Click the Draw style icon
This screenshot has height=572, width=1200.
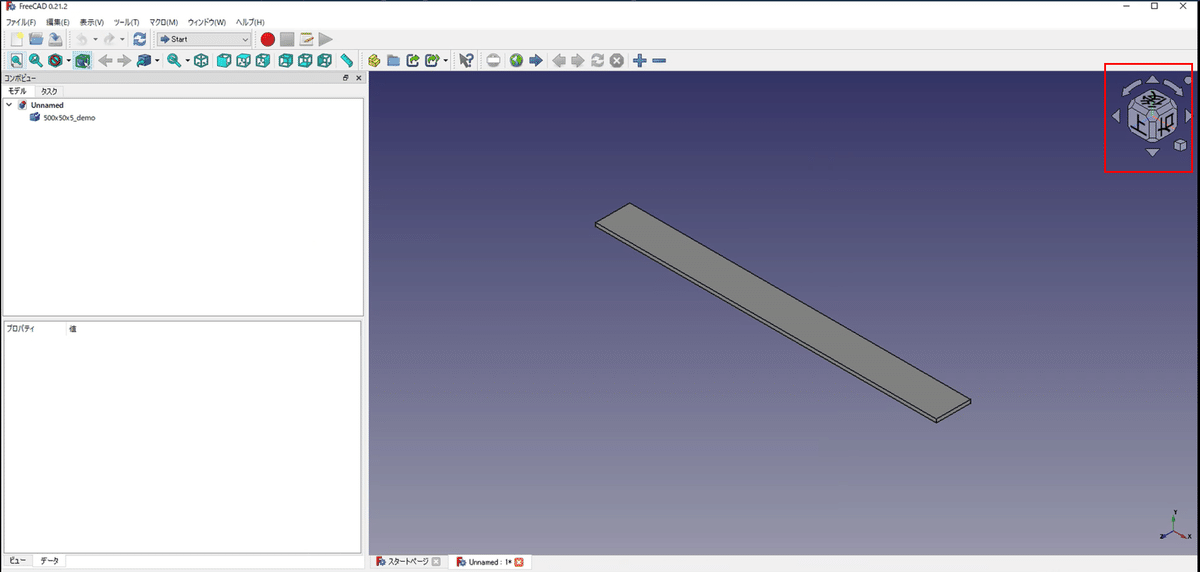click(56, 61)
